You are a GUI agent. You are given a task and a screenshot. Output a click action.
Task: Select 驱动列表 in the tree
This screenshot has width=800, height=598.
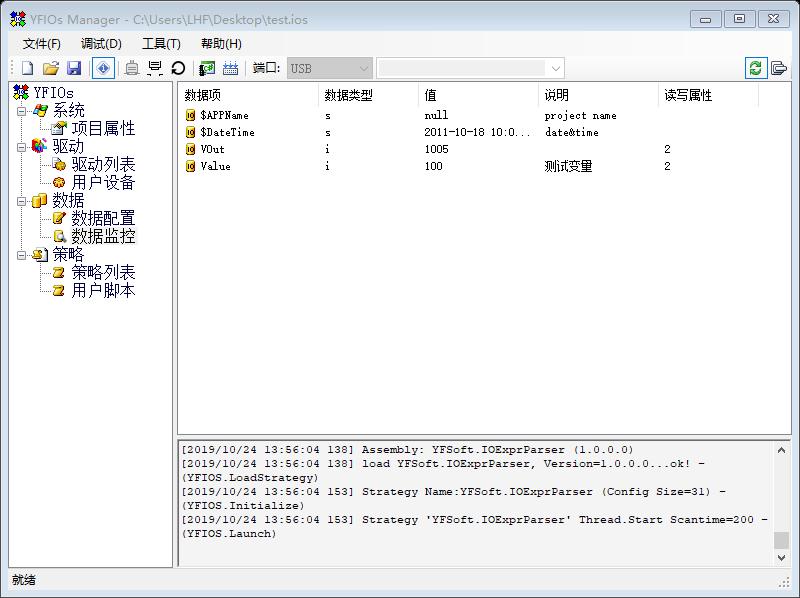[x=103, y=164]
